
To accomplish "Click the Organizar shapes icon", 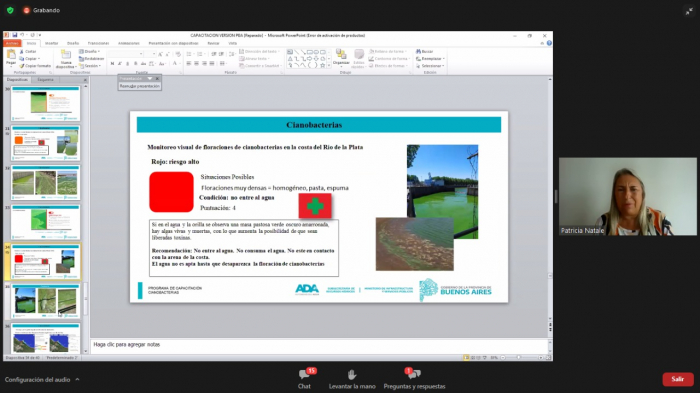I will pos(341,54).
